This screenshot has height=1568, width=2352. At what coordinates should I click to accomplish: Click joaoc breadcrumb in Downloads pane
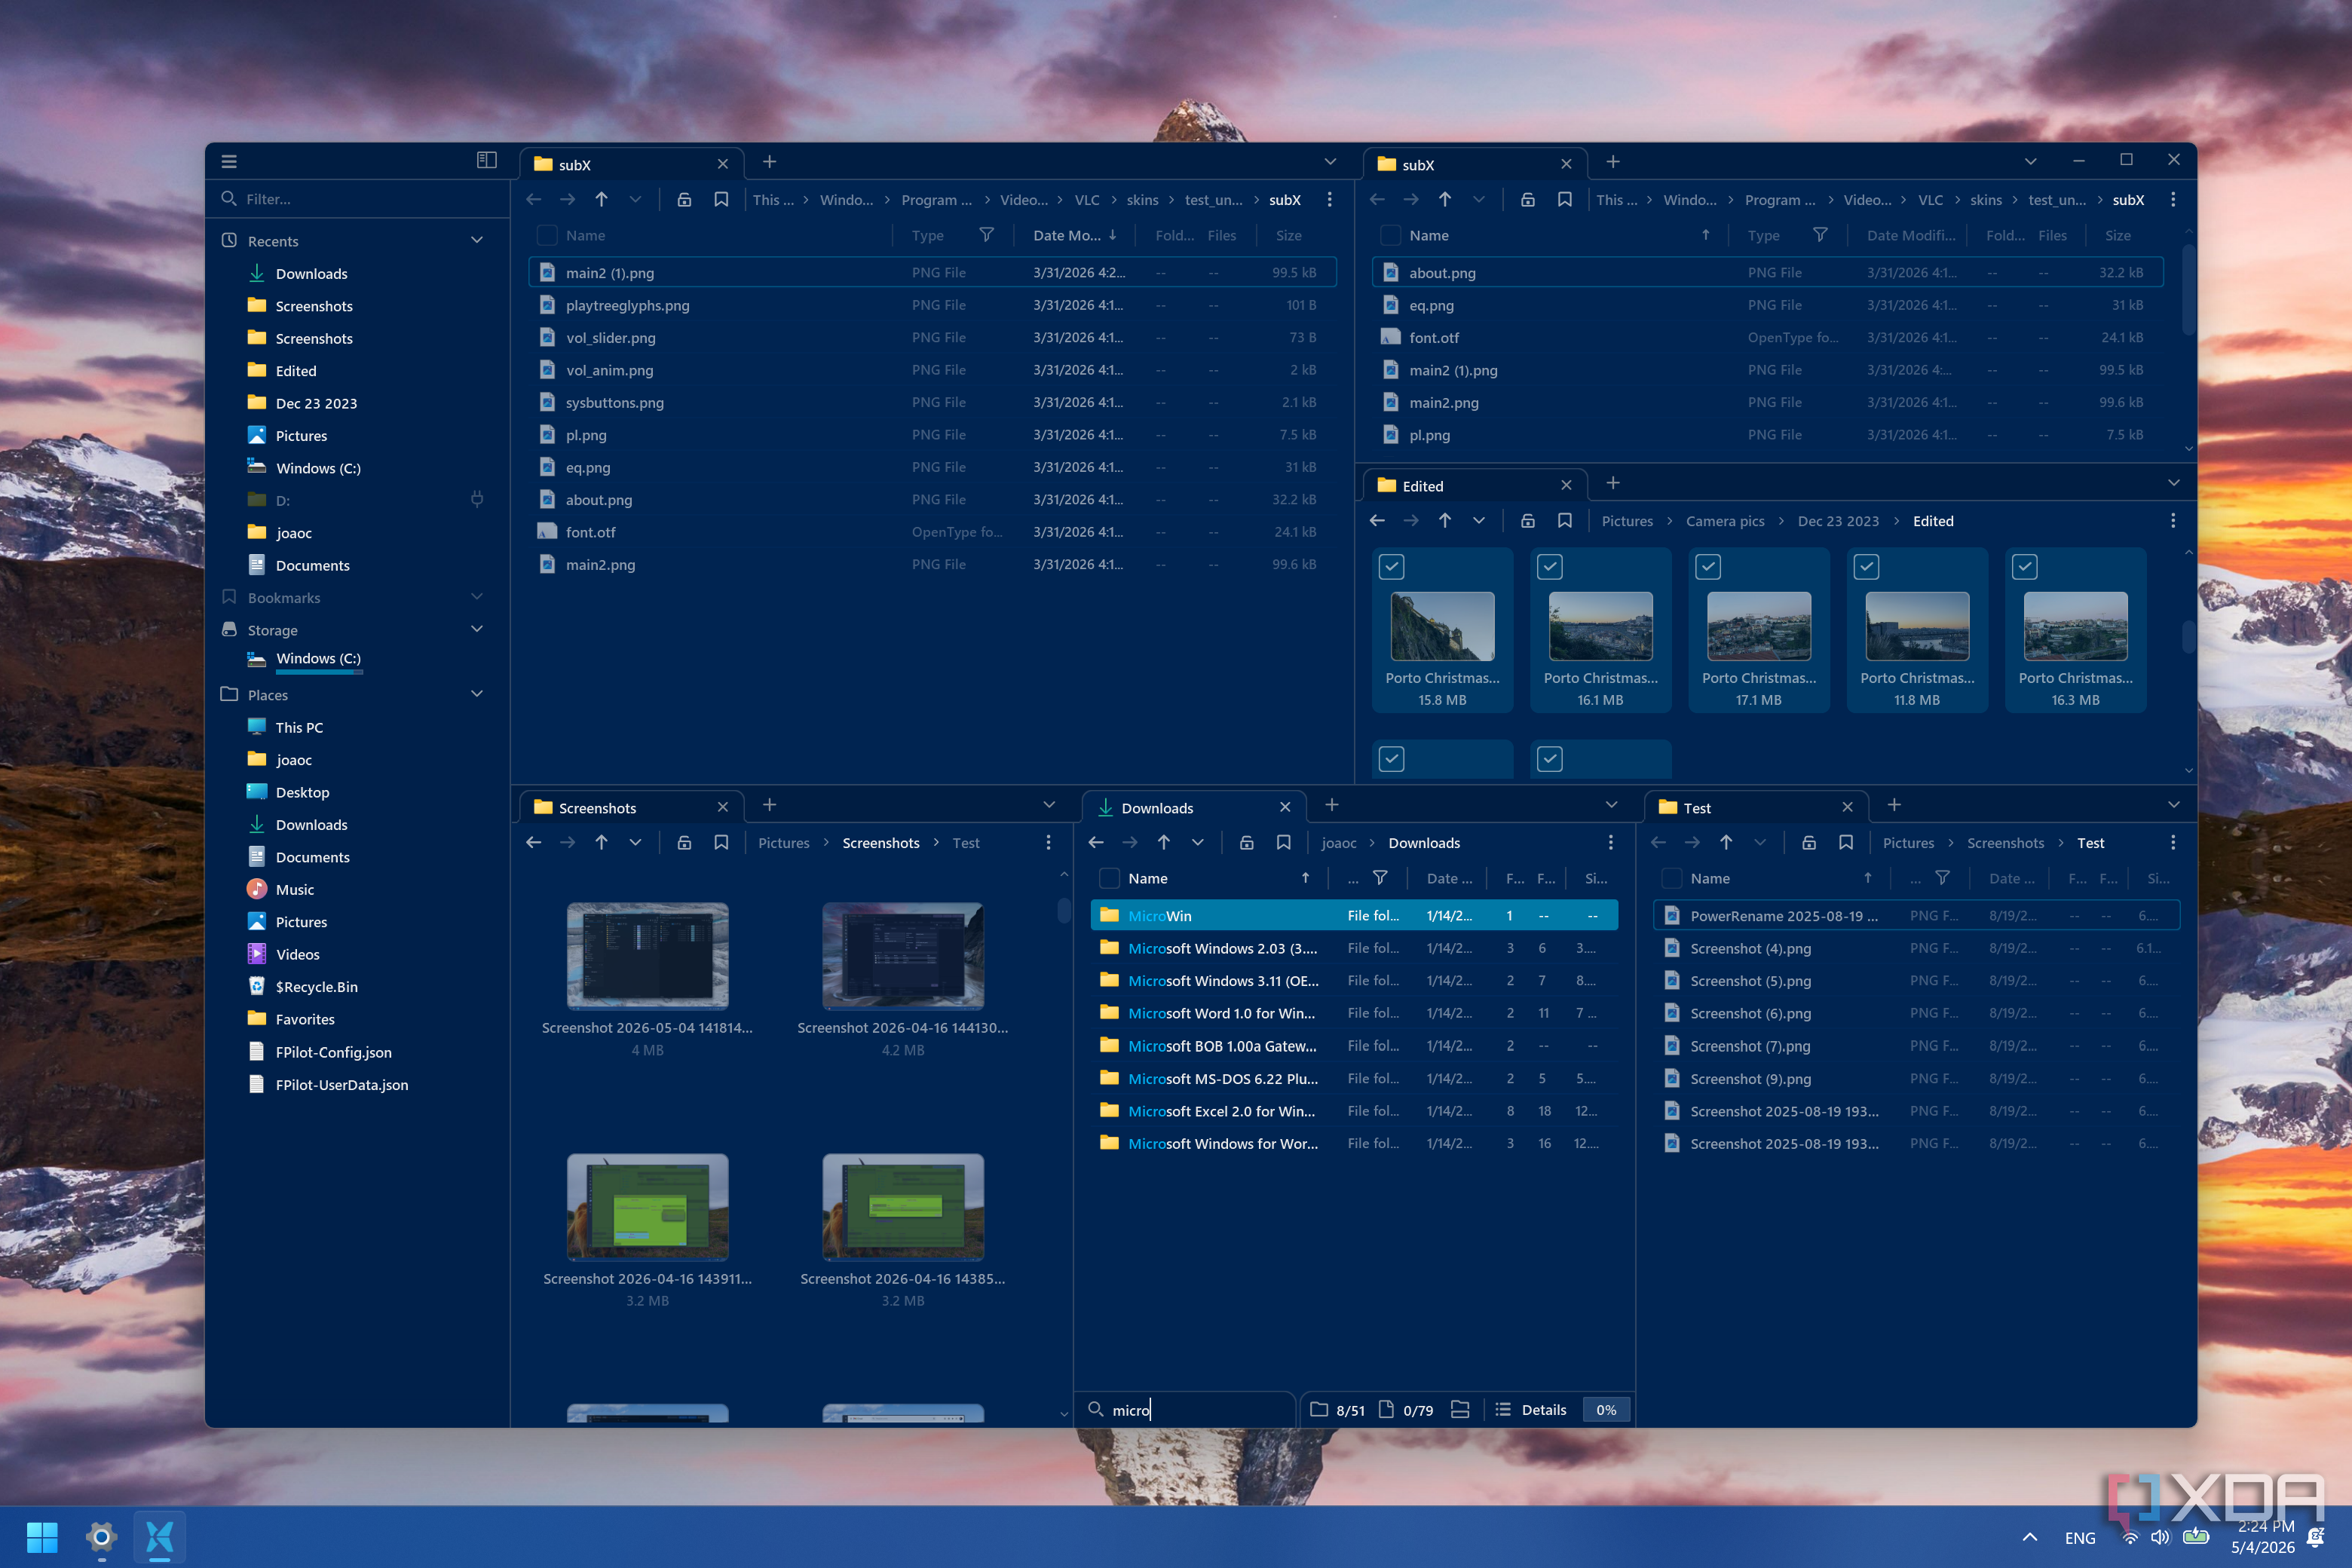tap(1338, 843)
